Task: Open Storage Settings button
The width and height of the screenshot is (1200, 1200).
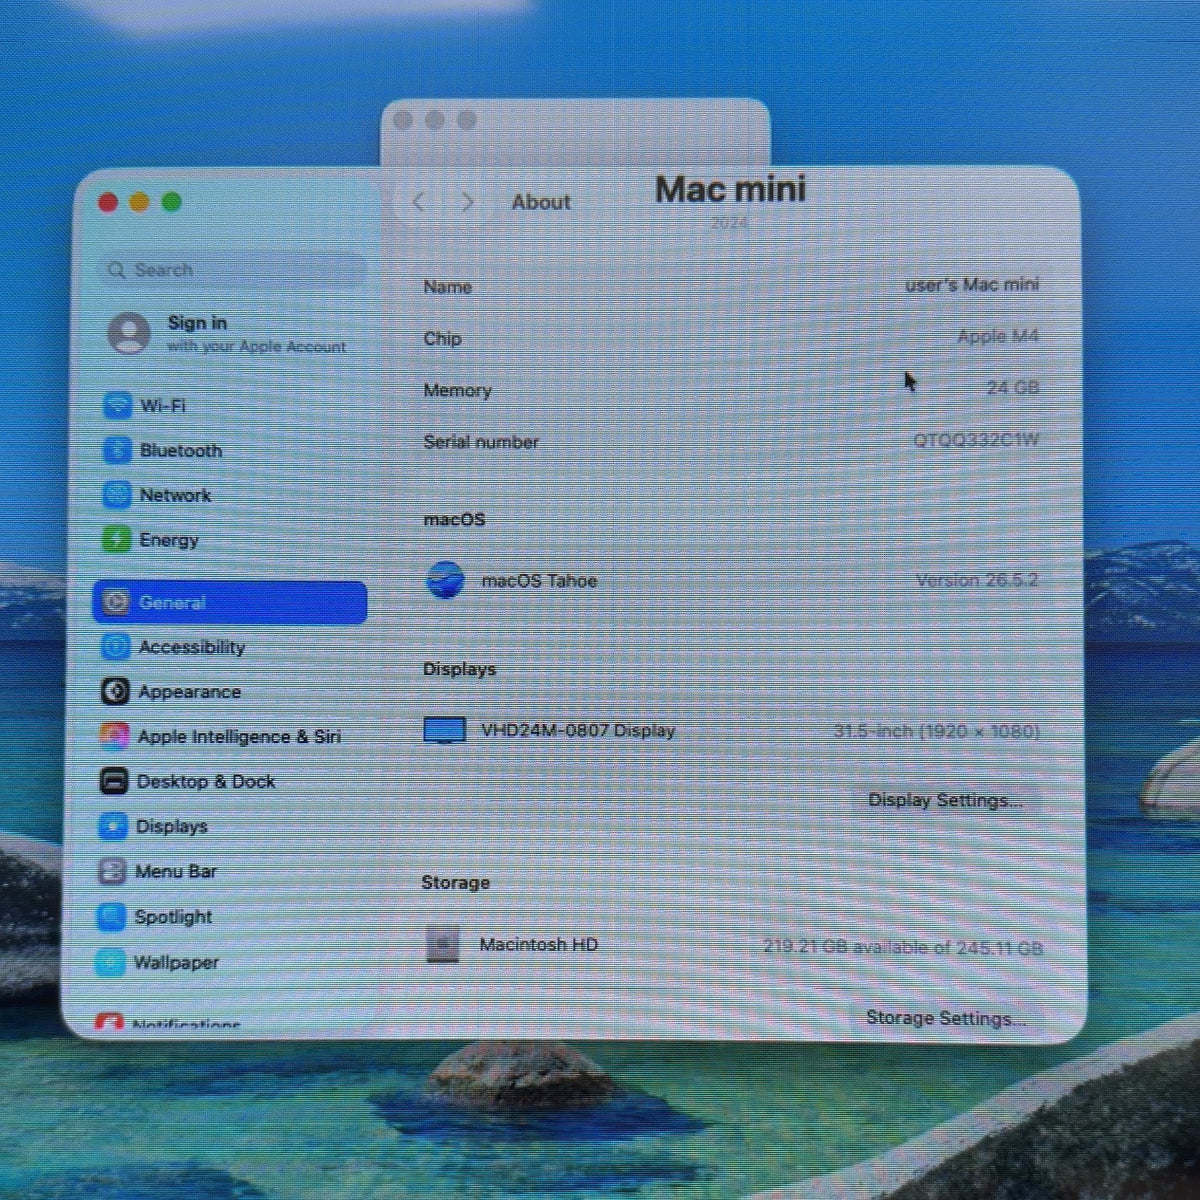Action: tap(946, 1018)
